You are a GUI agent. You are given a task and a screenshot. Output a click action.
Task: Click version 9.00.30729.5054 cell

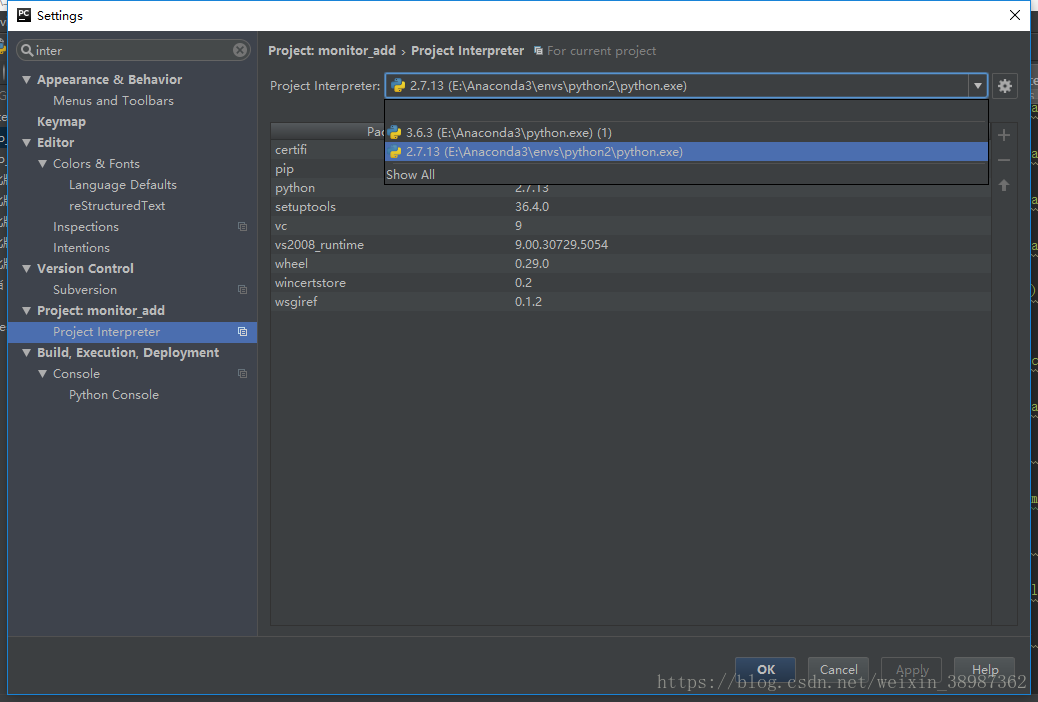(561, 245)
